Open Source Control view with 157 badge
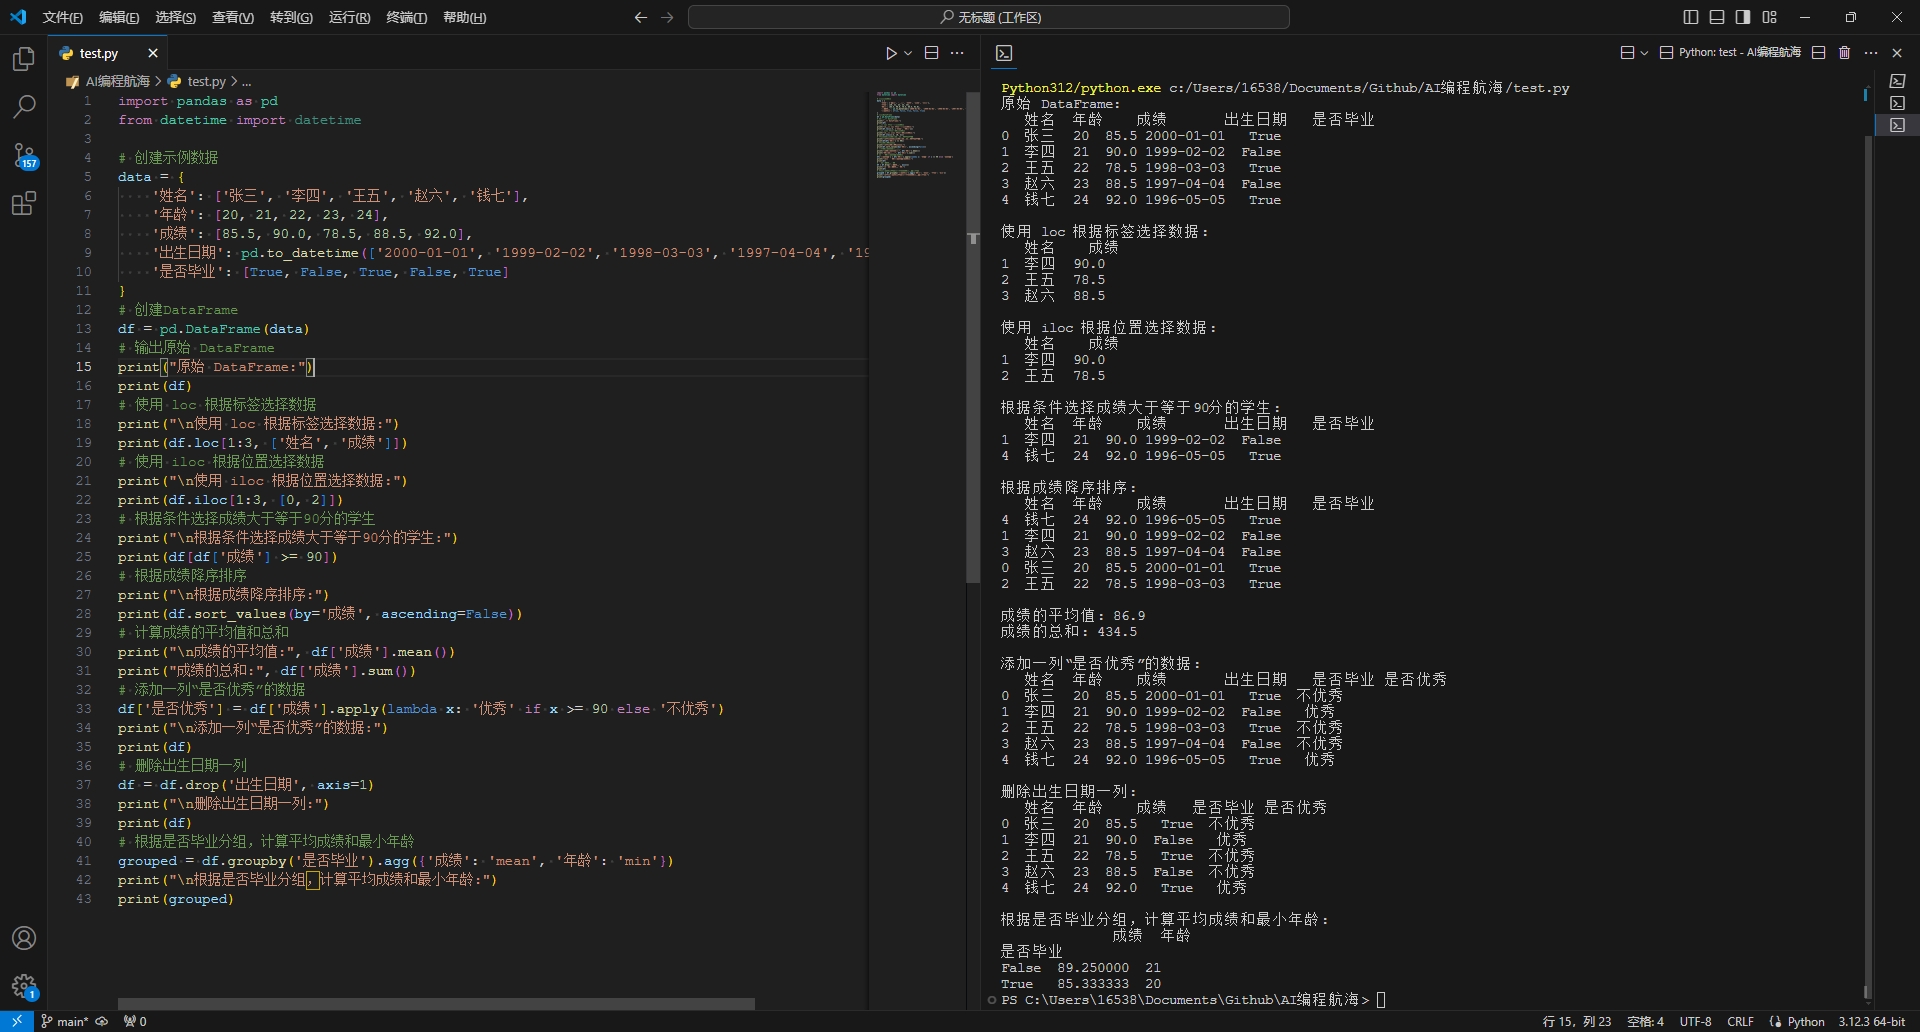1920x1032 pixels. coord(24,156)
